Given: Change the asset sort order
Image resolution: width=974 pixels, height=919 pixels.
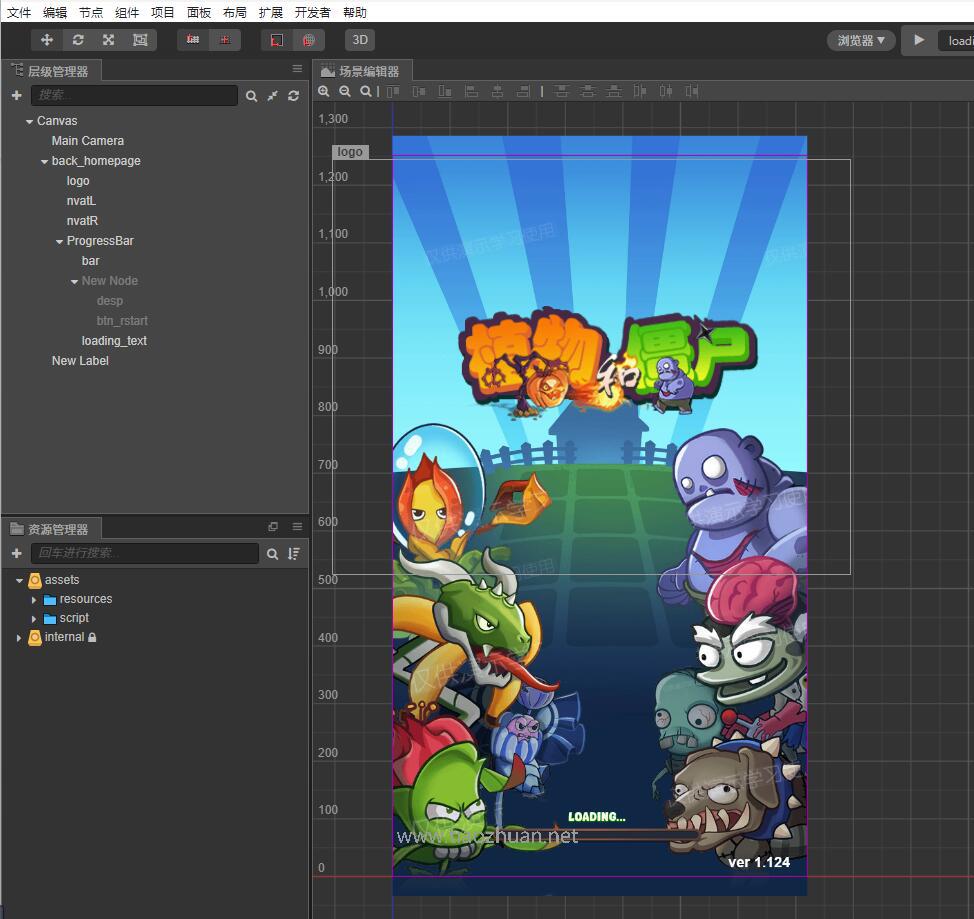Looking at the screenshot, I should coord(294,554).
